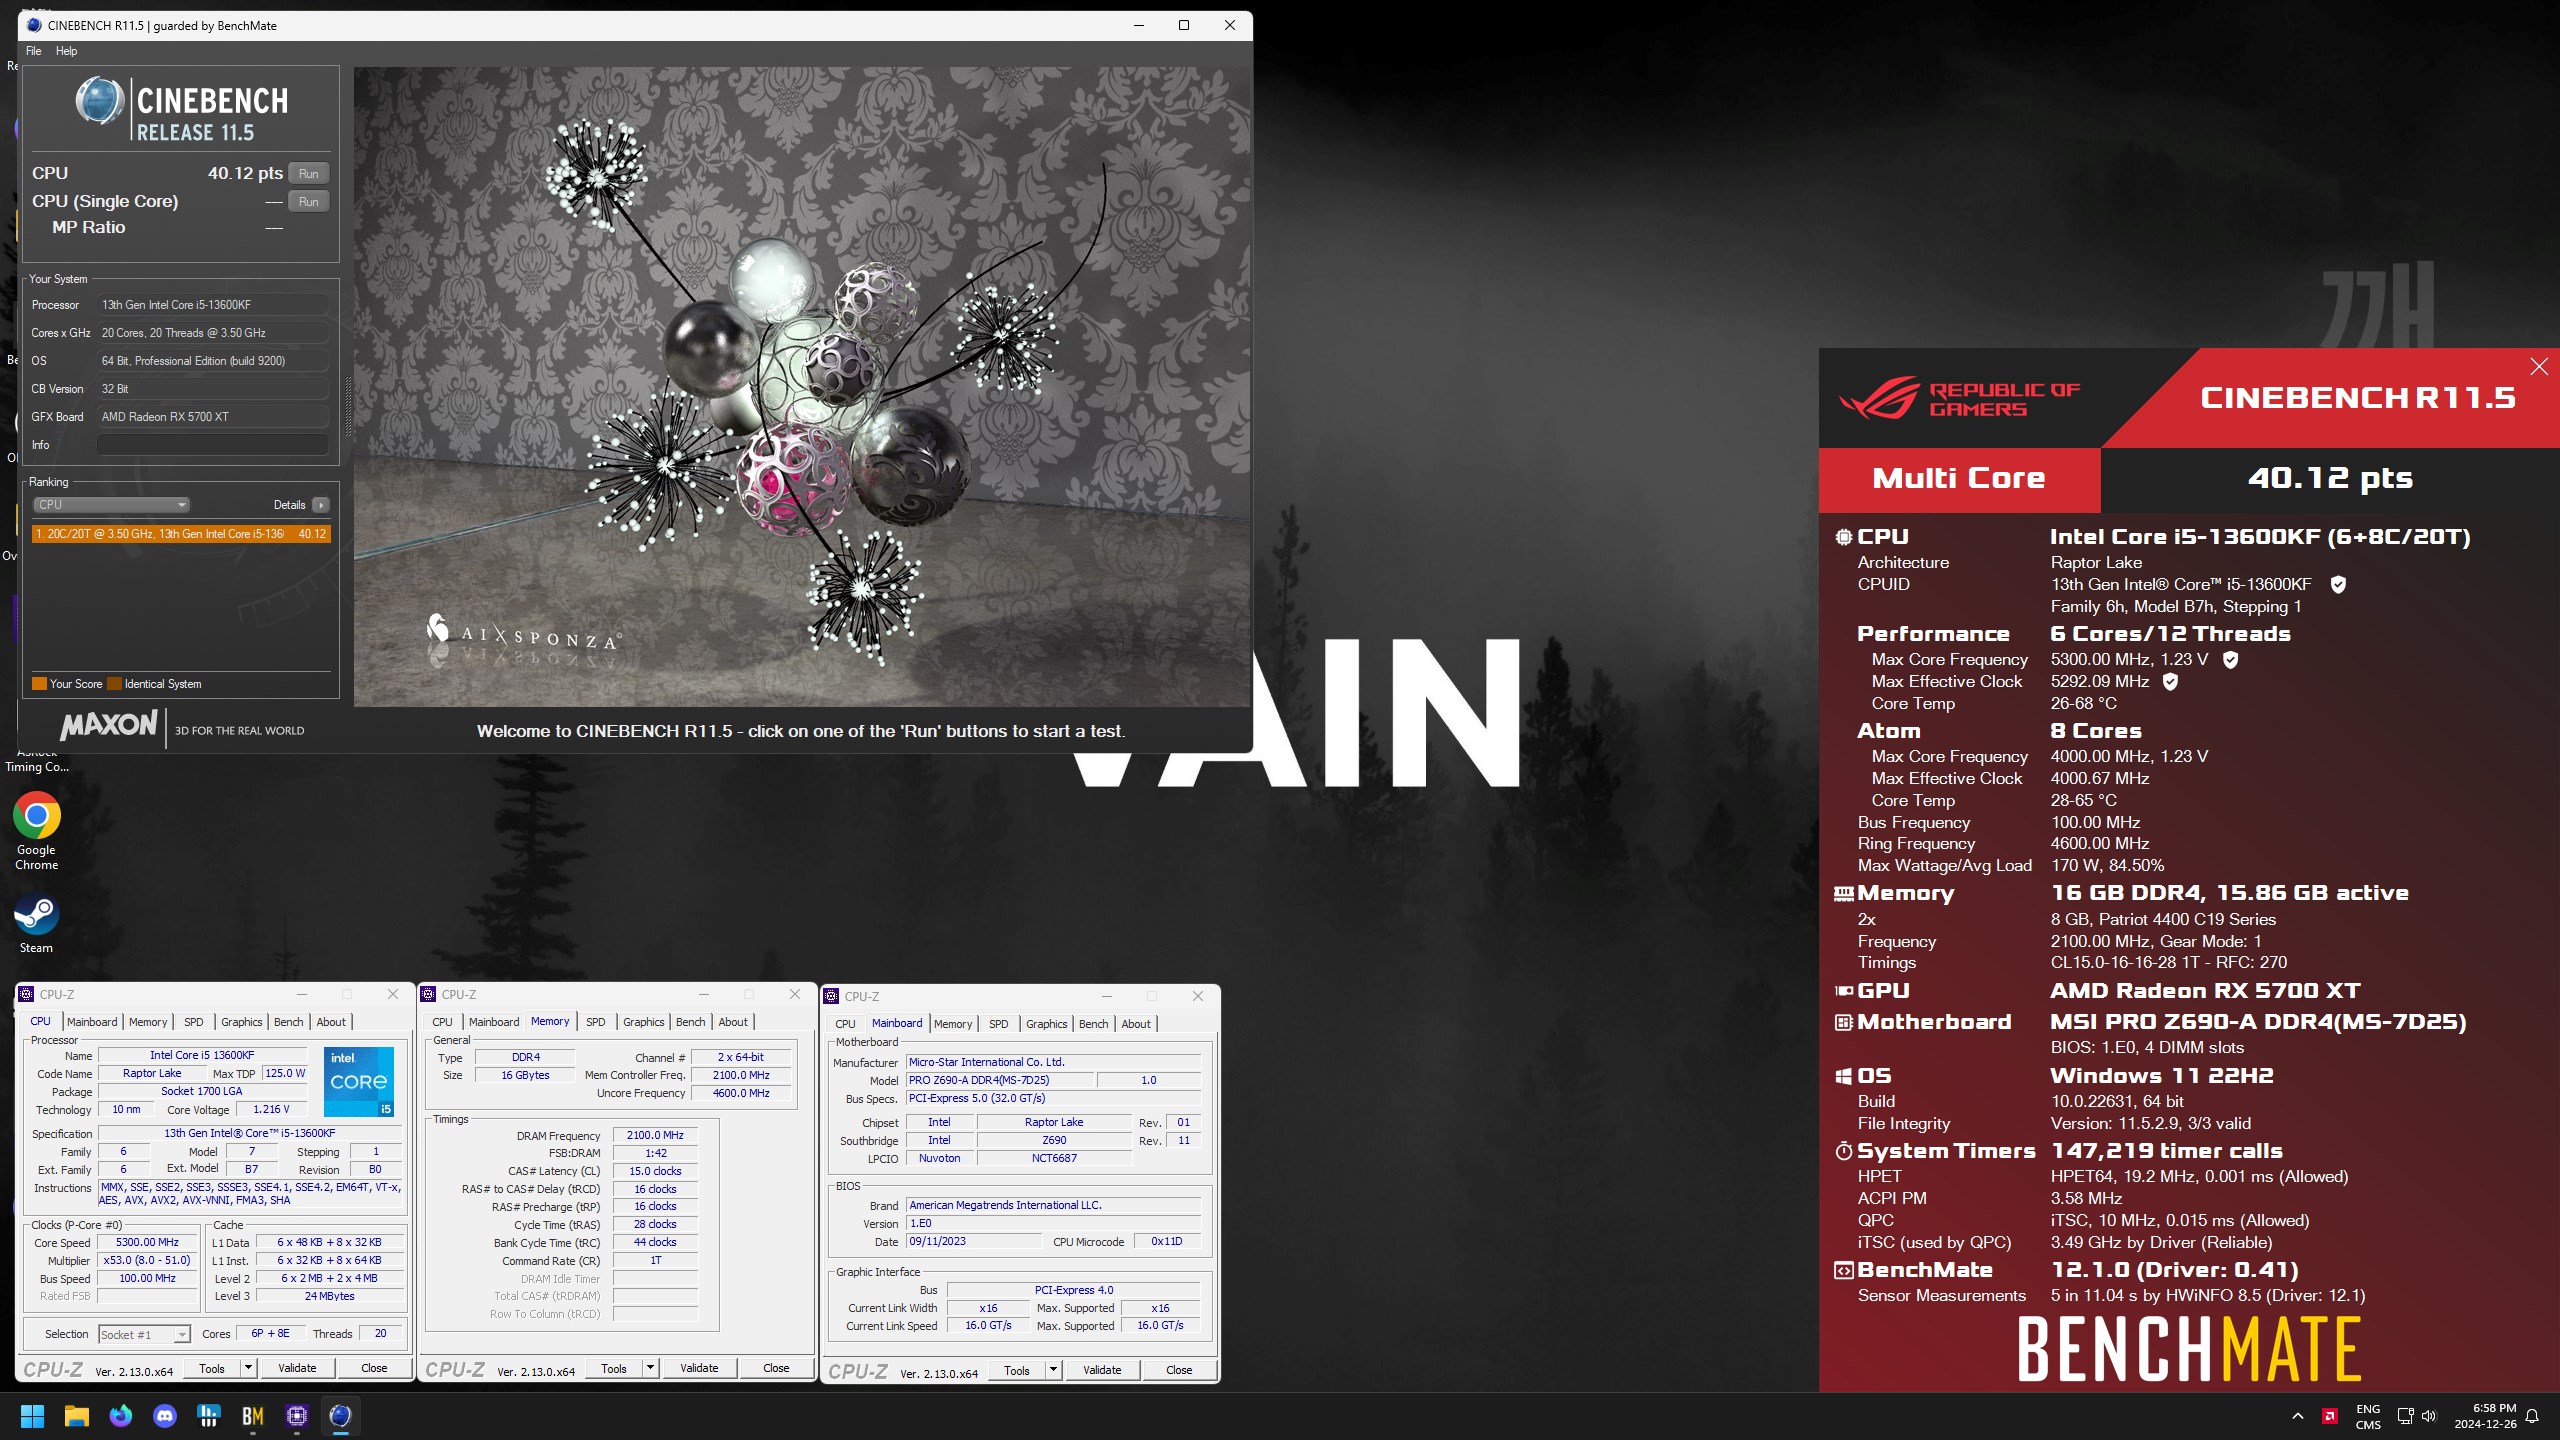Open CPU tab in CPU-Z Mainboard window
This screenshot has width=2560, height=1440.
[845, 1024]
